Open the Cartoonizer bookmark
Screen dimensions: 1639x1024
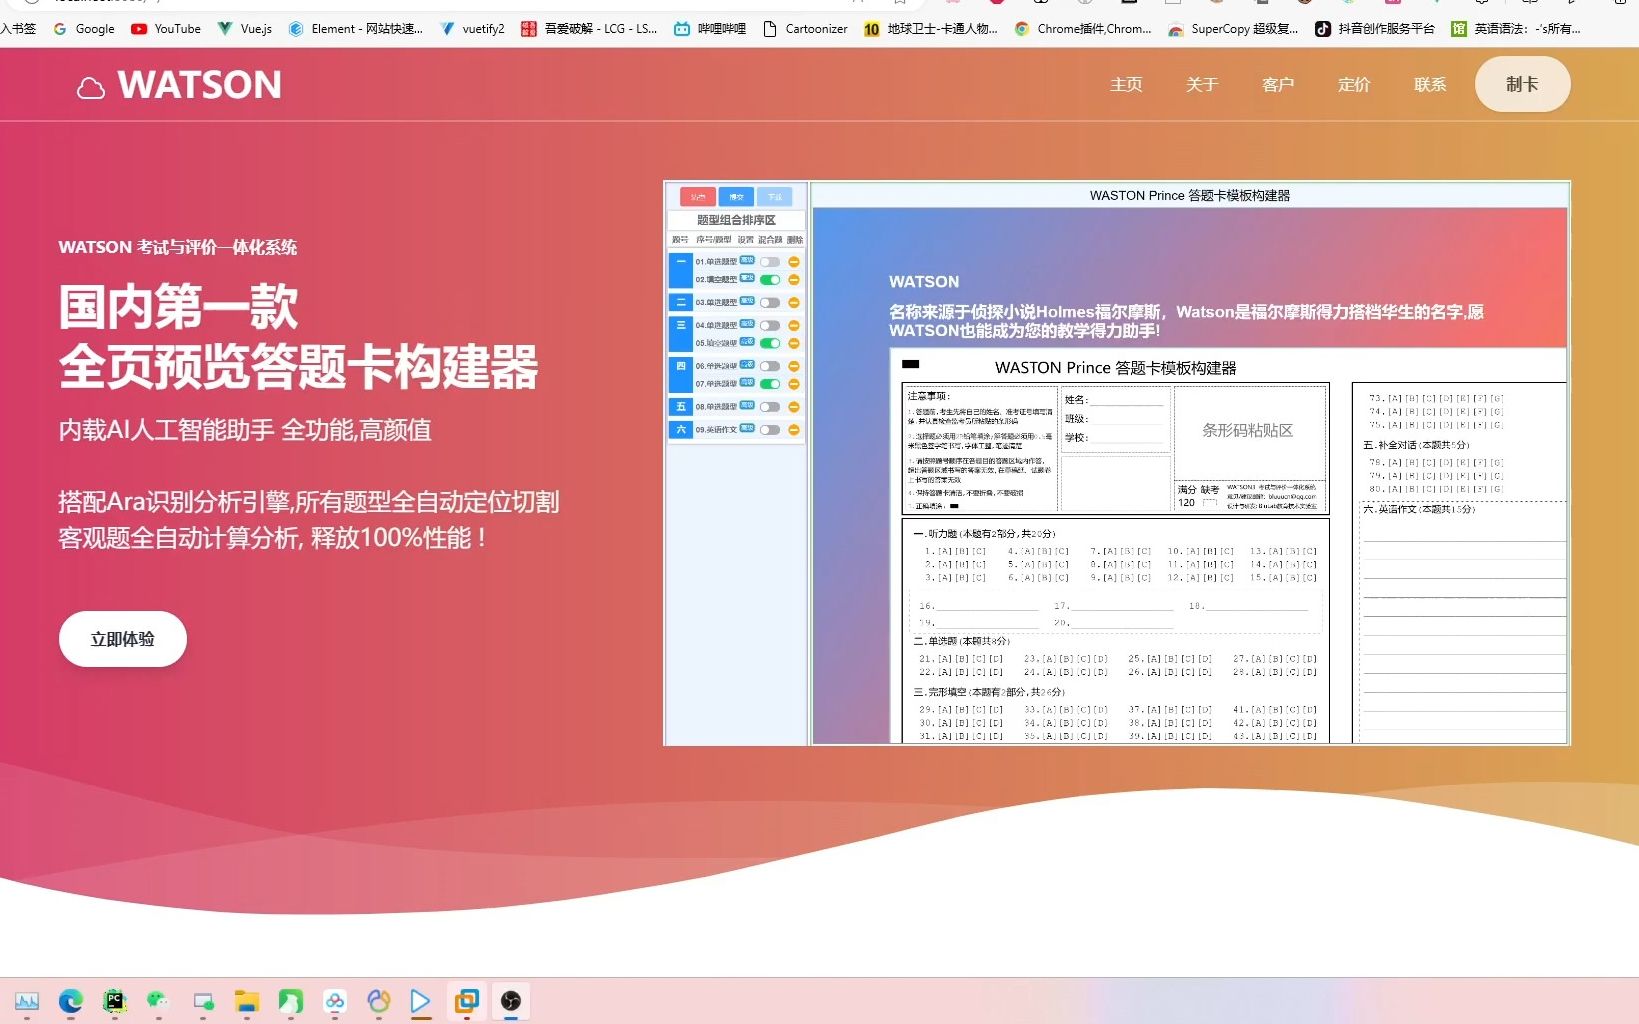coord(805,29)
